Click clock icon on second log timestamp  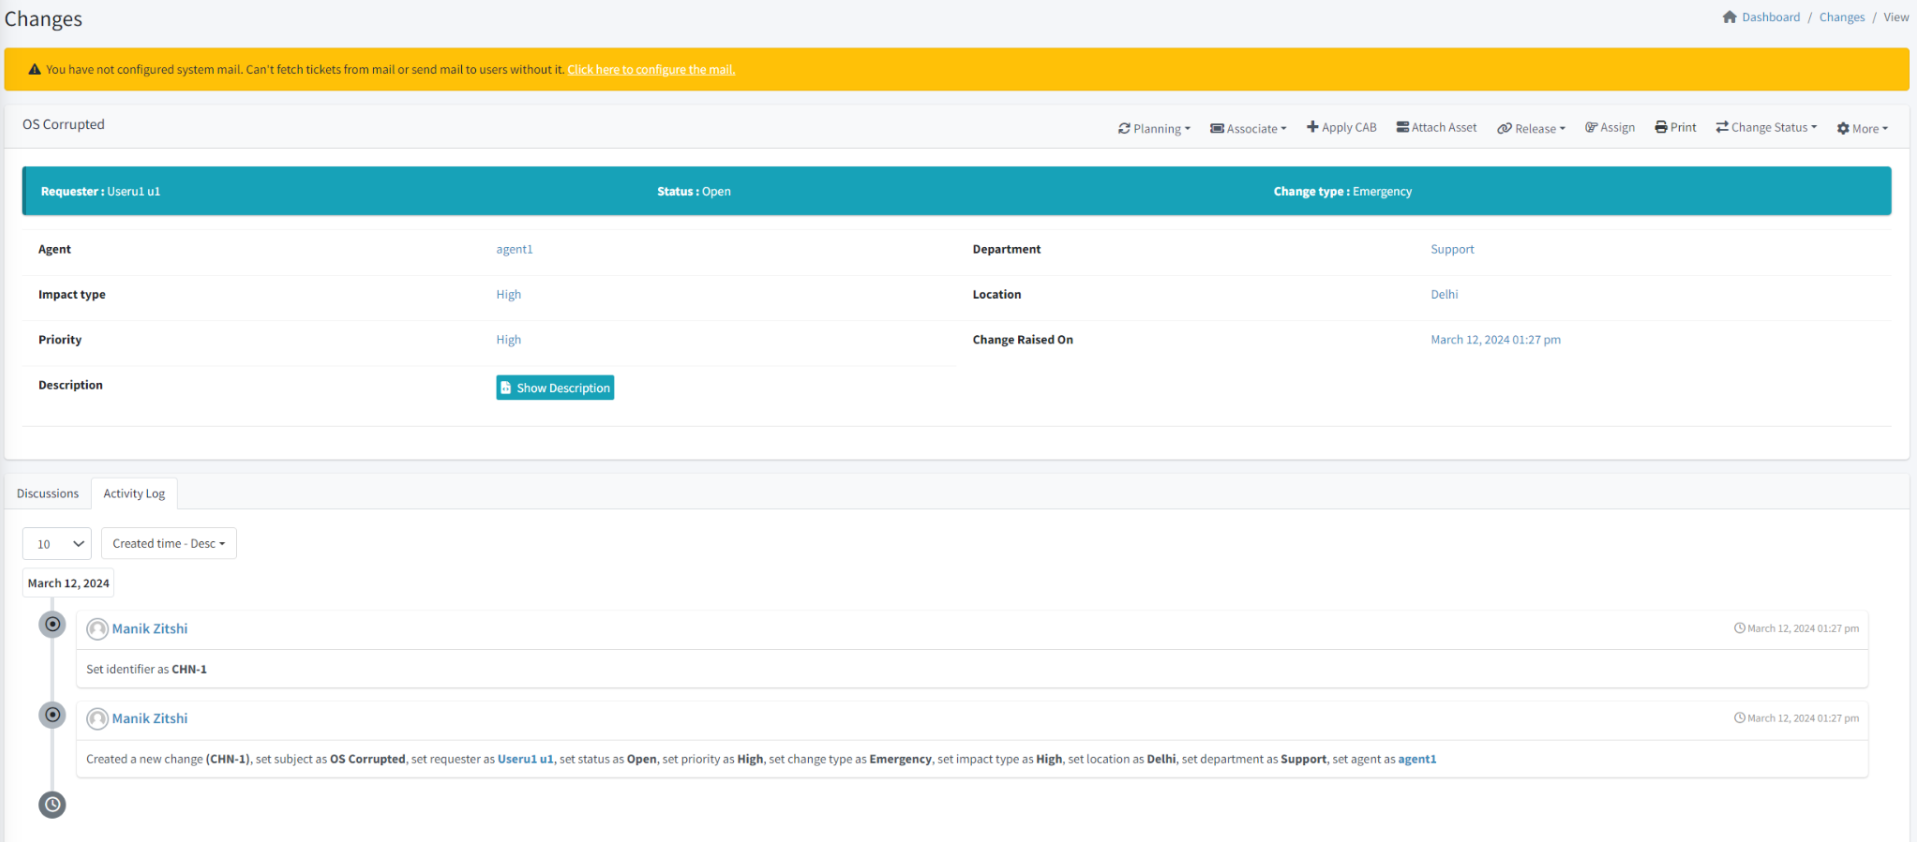point(1739,718)
